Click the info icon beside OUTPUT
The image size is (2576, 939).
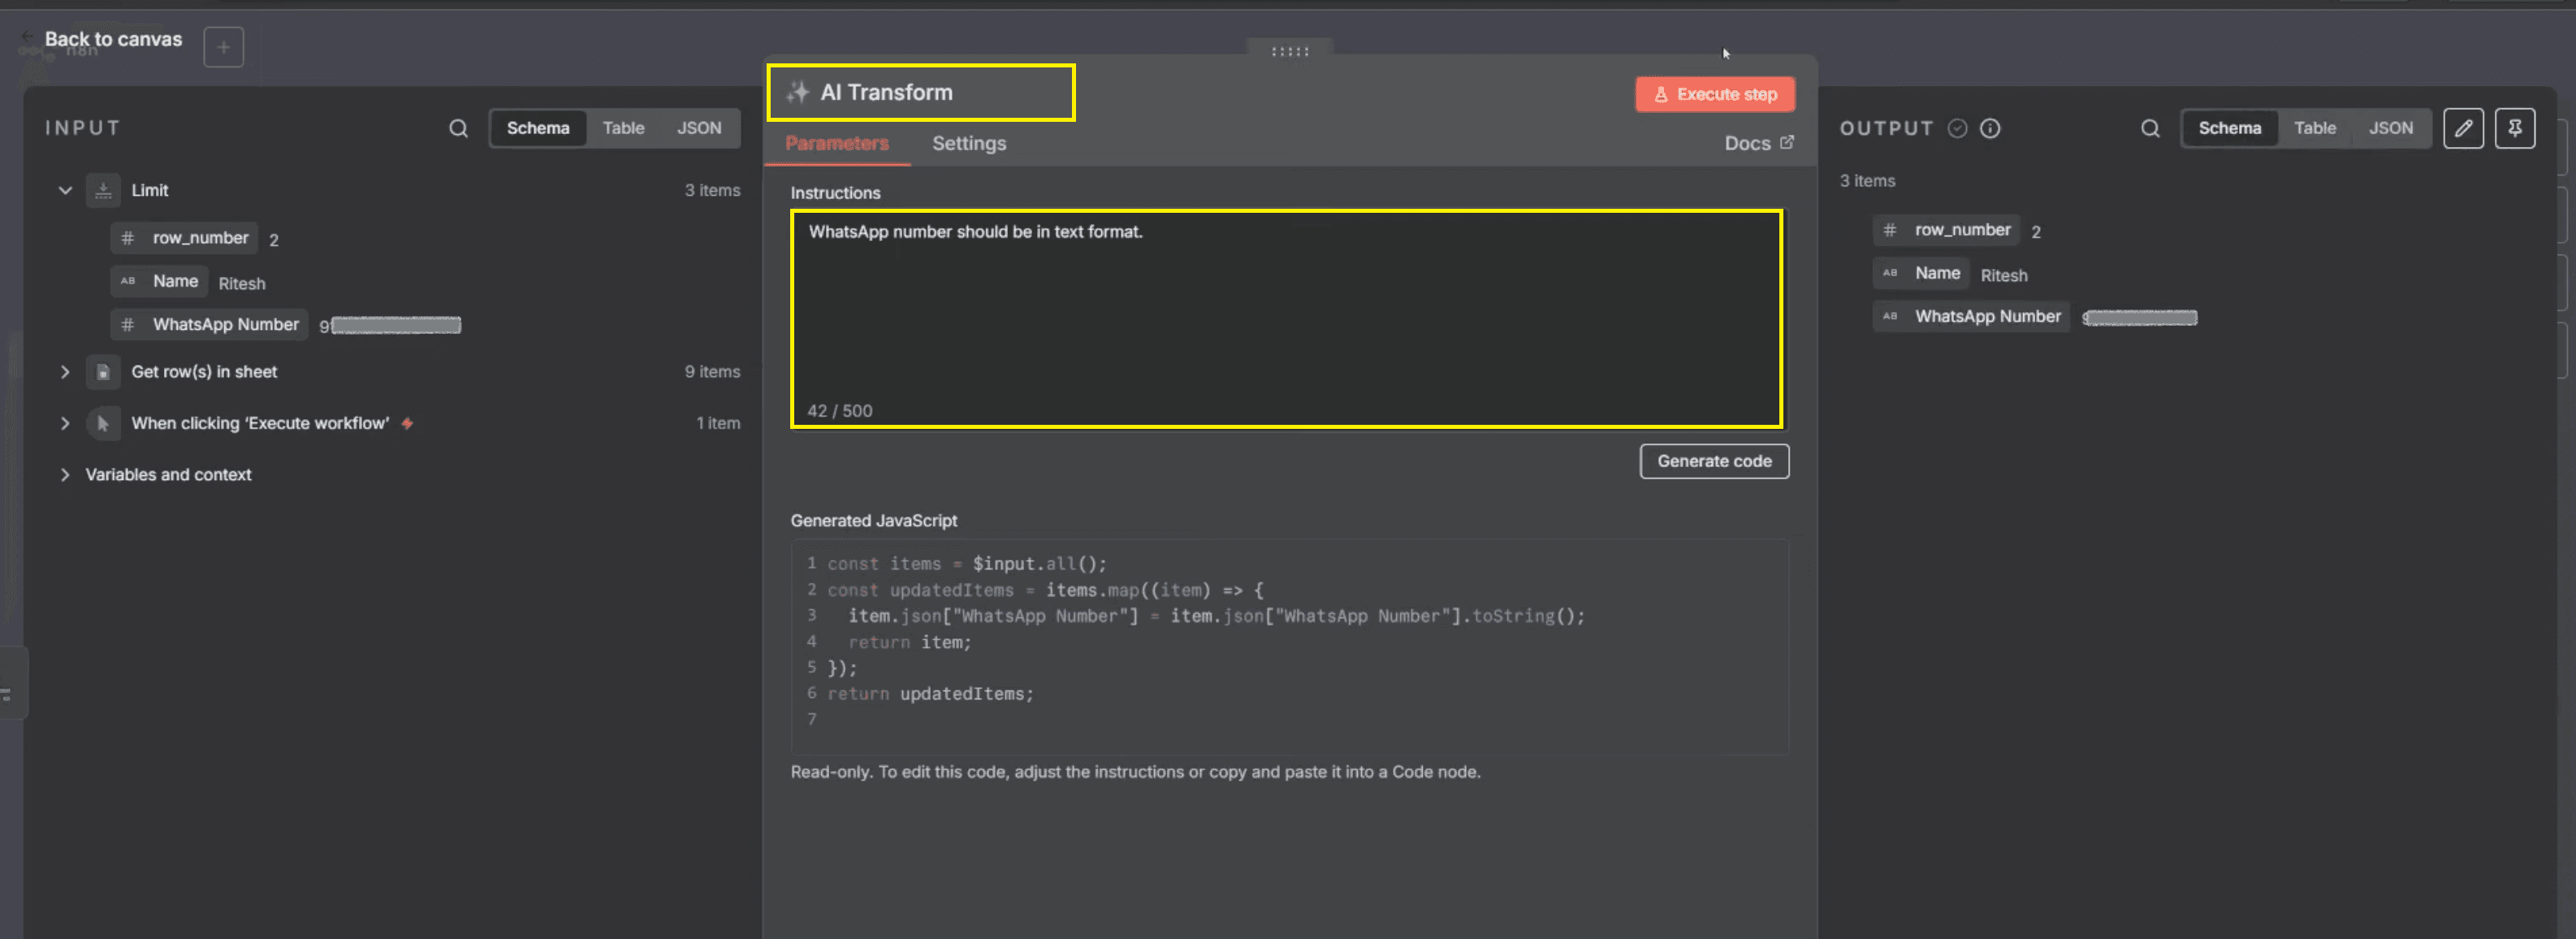[x=1990, y=128]
